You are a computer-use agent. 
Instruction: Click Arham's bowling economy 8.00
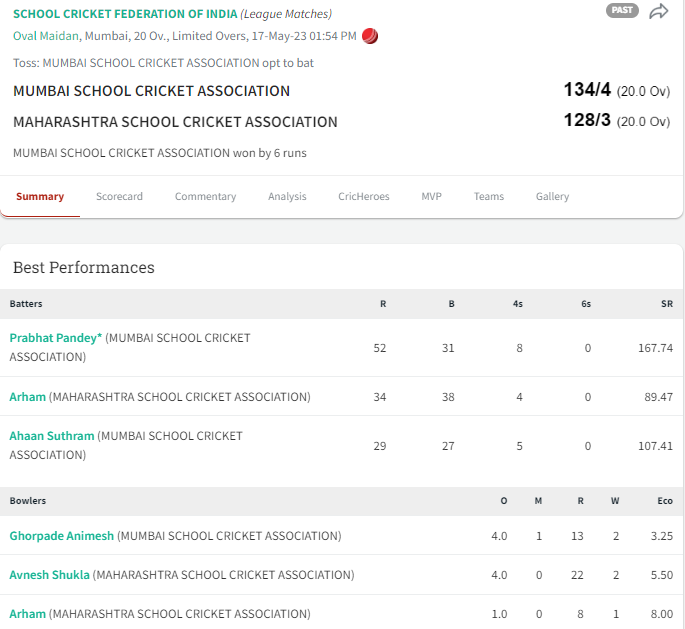(661, 614)
